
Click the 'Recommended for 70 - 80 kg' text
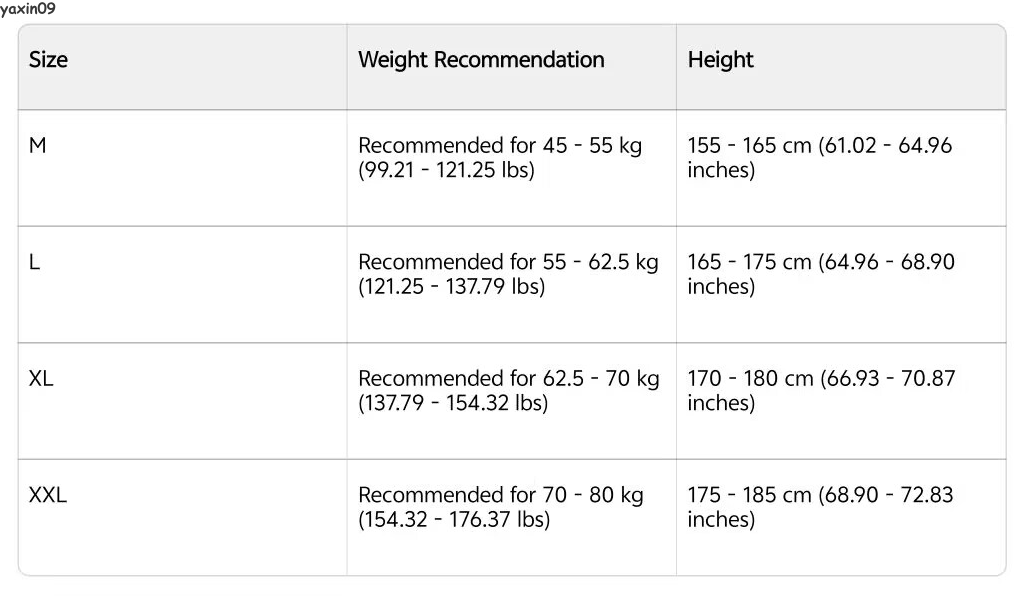(x=500, y=495)
